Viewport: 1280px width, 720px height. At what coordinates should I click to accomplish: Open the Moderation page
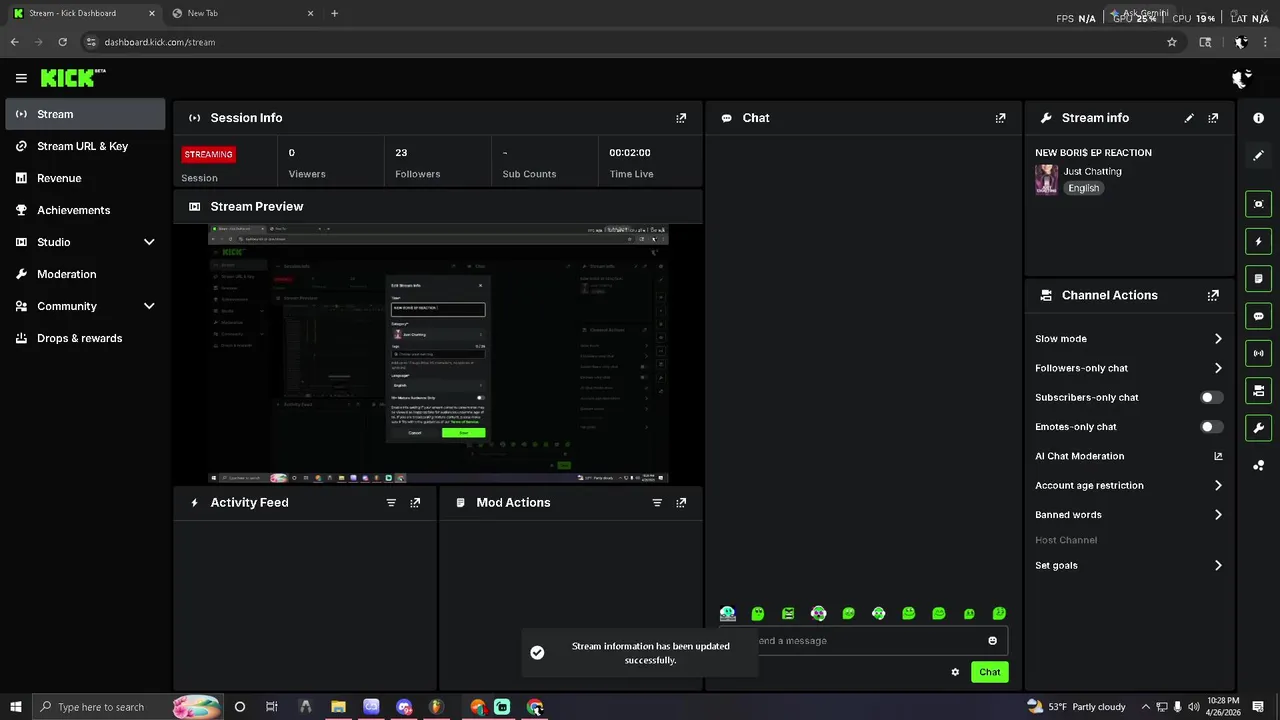pos(85,274)
